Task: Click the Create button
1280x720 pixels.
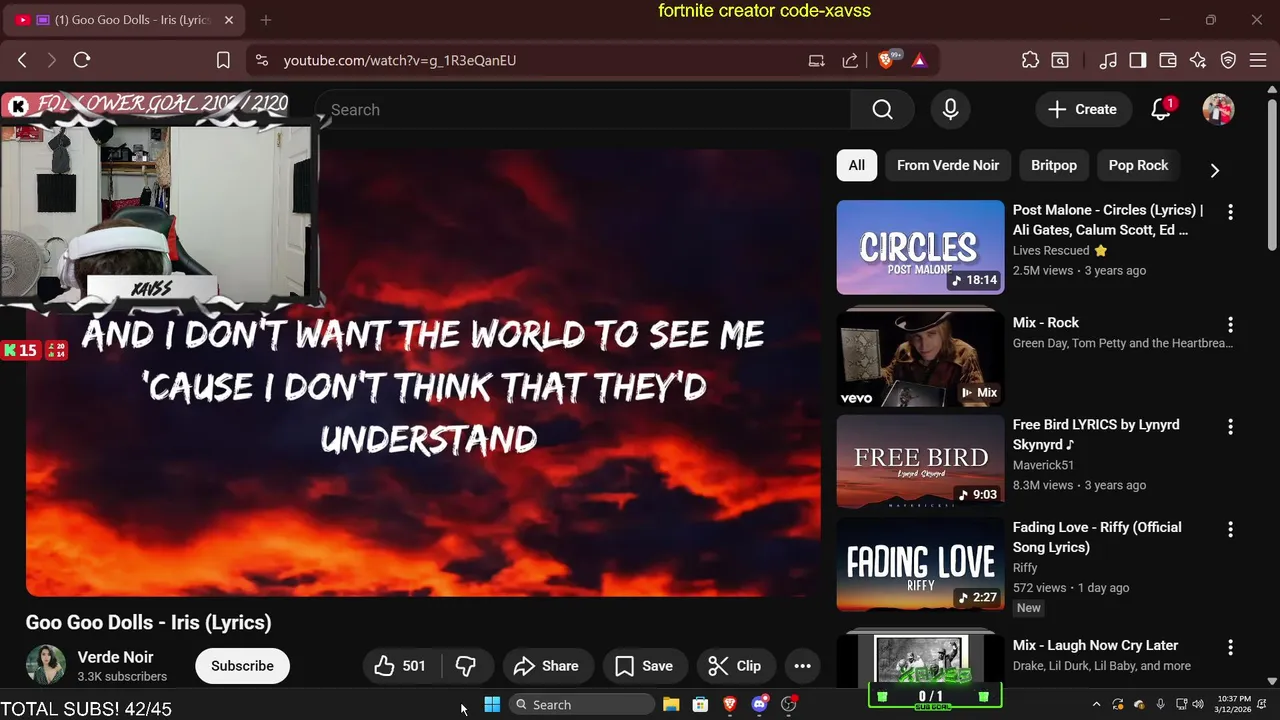Action: tap(1083, 110)
